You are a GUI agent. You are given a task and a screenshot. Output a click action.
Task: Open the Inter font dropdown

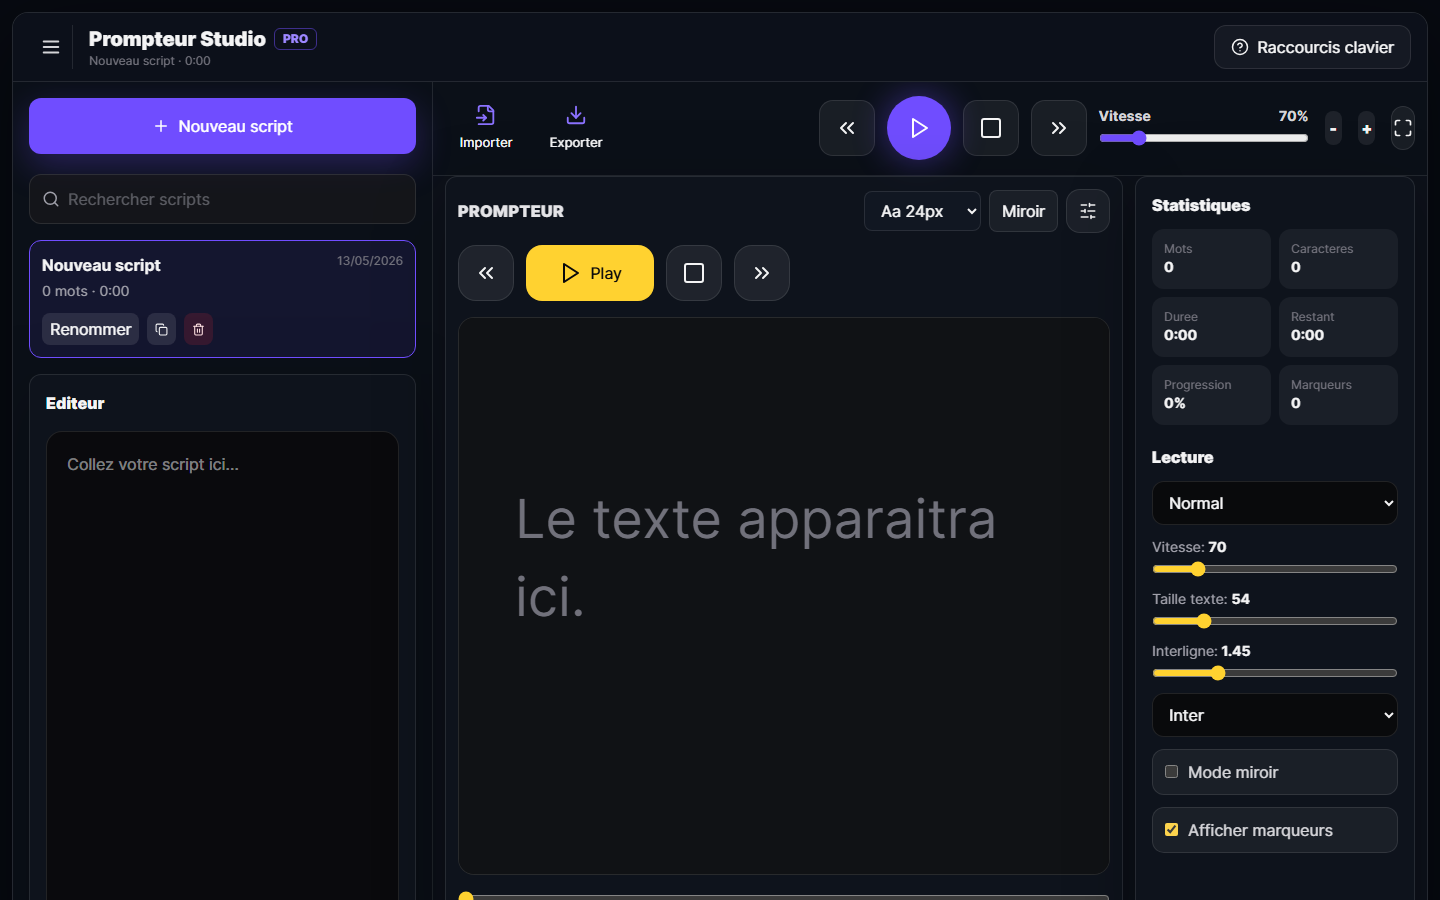1275,715
